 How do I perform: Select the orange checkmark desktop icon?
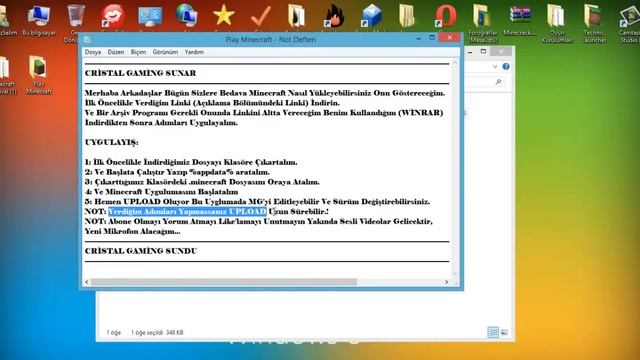(x=260, y=16)
